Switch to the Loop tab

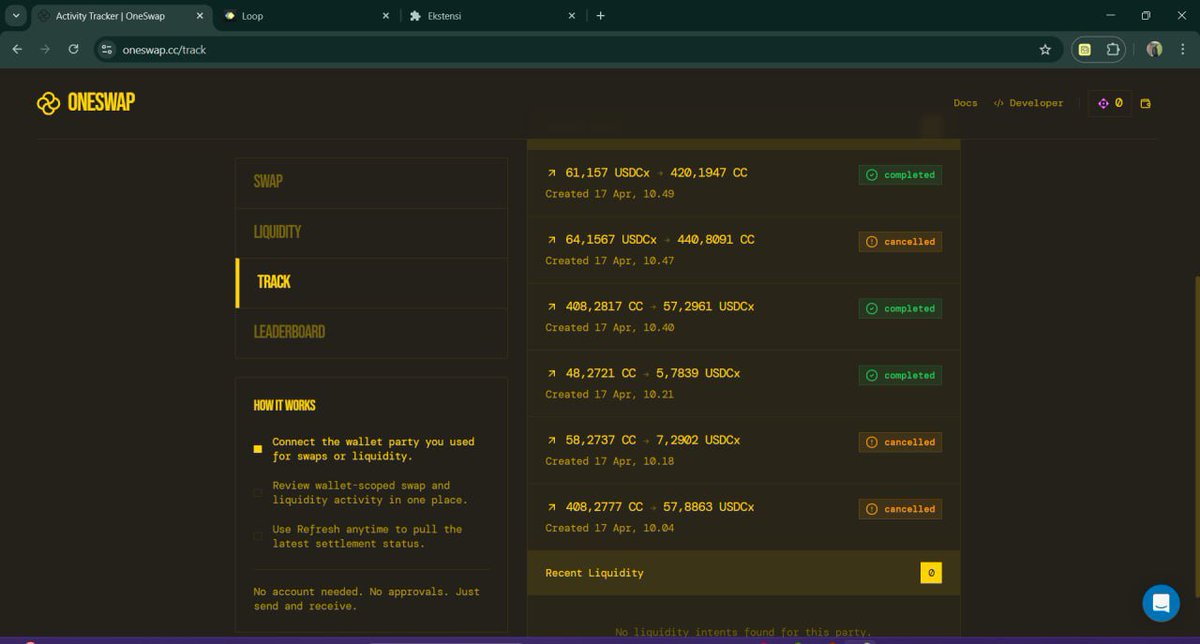[307, 16]
